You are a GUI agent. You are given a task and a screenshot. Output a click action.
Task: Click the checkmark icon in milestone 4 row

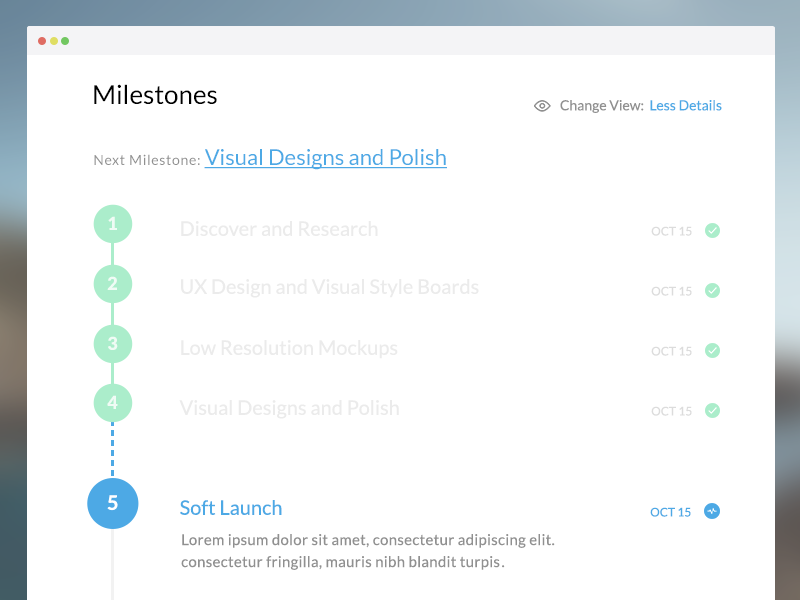712,410
